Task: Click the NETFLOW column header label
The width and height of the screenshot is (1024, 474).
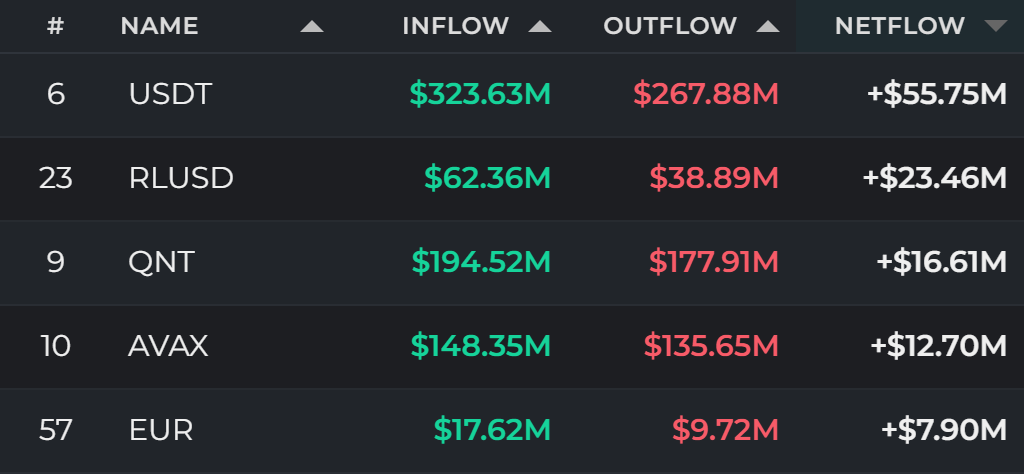Action: coord(899,26)
